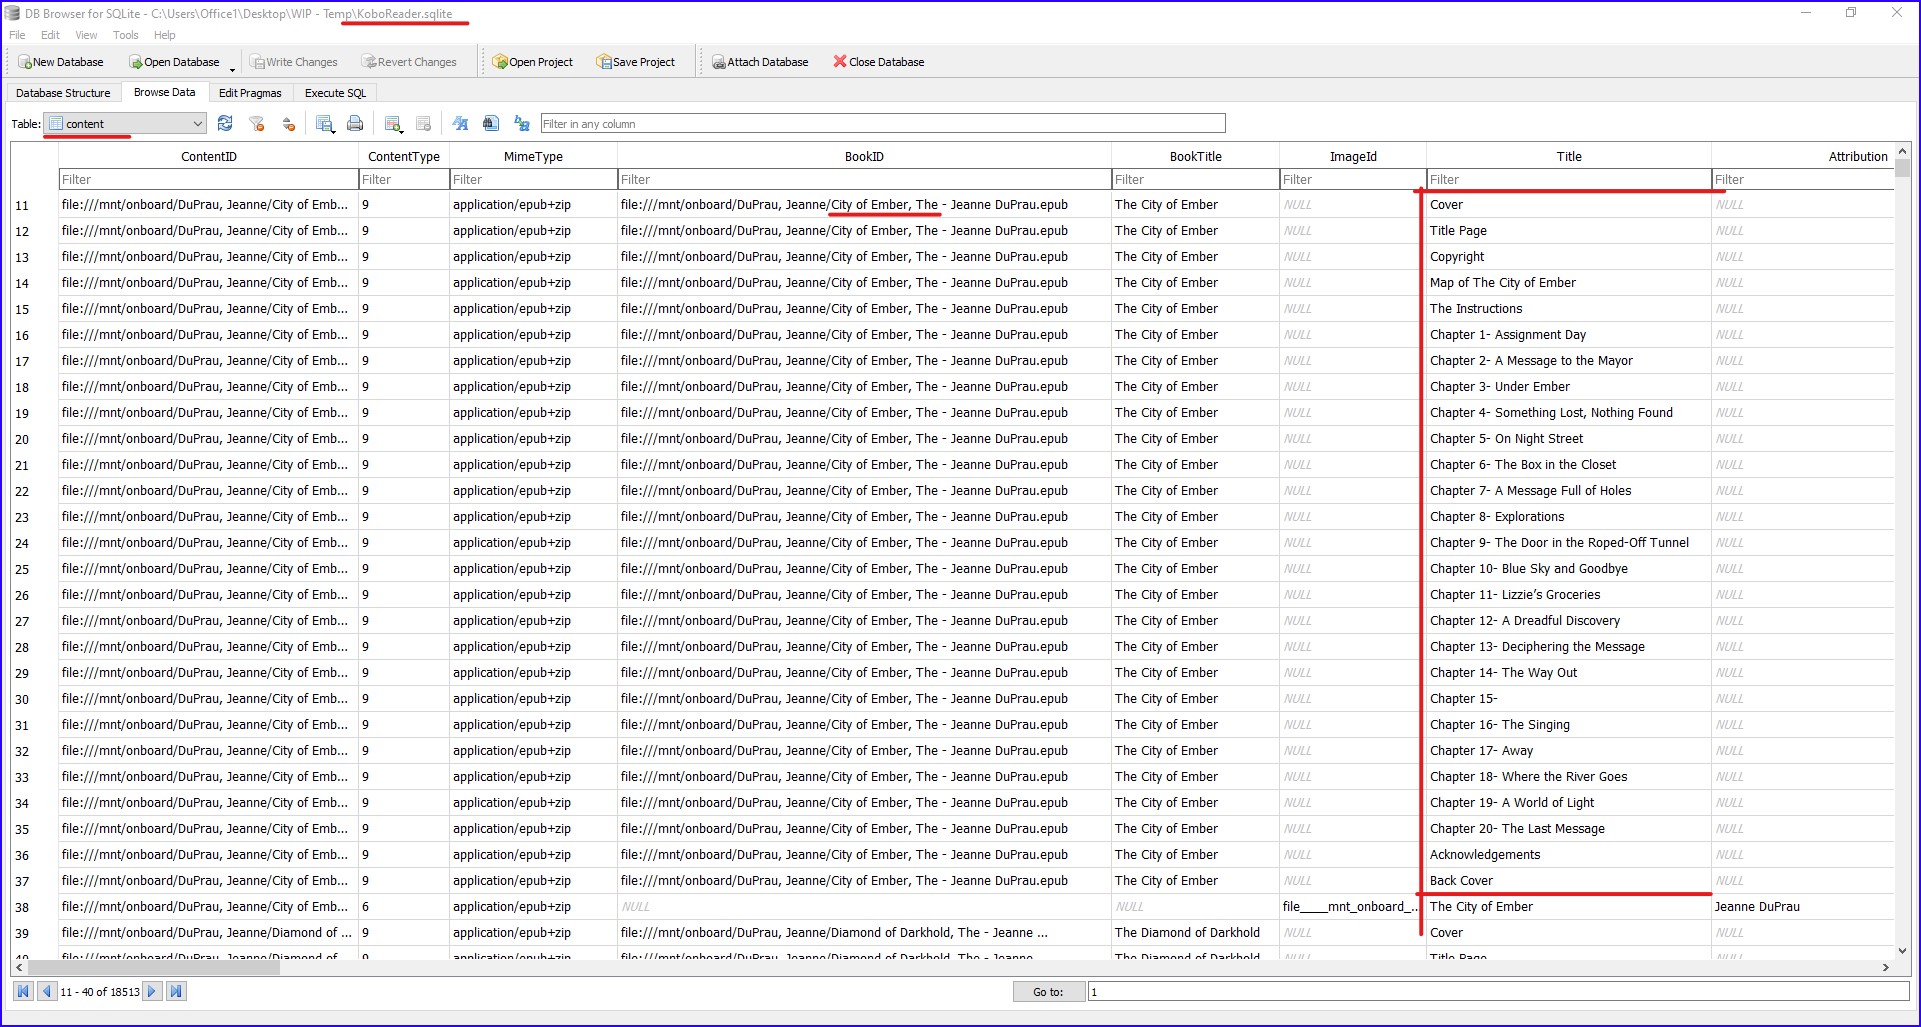
Task: Sort by the BookTitle column header
Action: point(1195,156)
